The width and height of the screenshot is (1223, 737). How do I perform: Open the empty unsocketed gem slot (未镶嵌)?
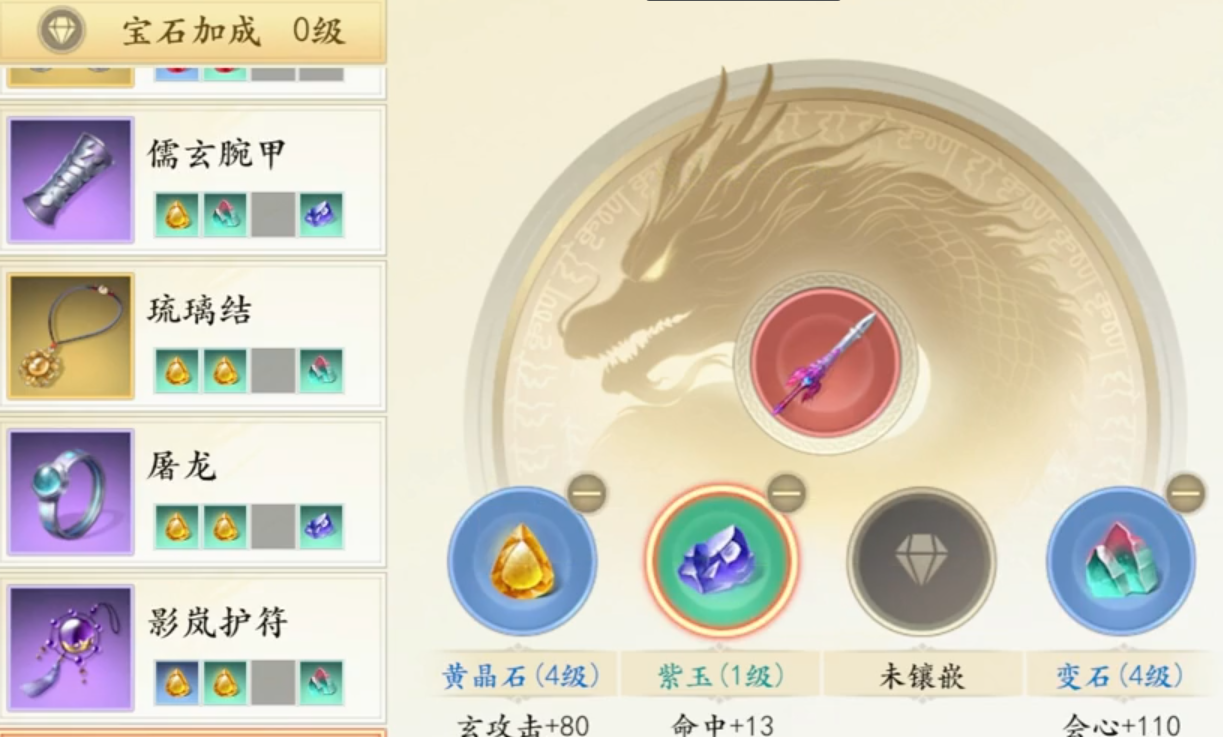pos(921,561)
